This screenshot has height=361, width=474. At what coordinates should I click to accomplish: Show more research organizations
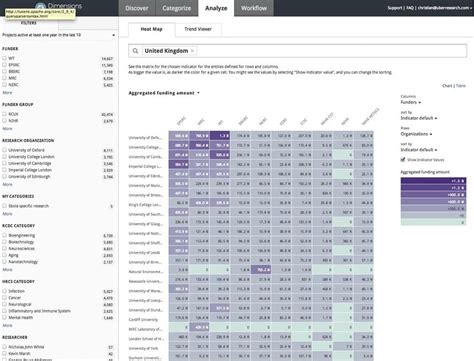pyautogui.click(x=7, y=184)
